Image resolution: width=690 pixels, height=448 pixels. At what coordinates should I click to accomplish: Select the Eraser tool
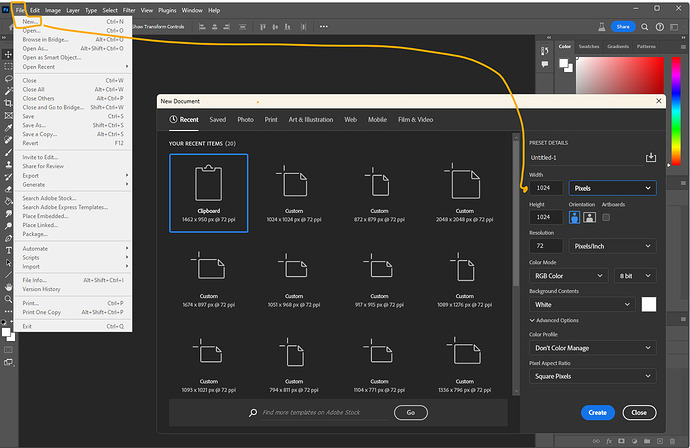point(8,189)
